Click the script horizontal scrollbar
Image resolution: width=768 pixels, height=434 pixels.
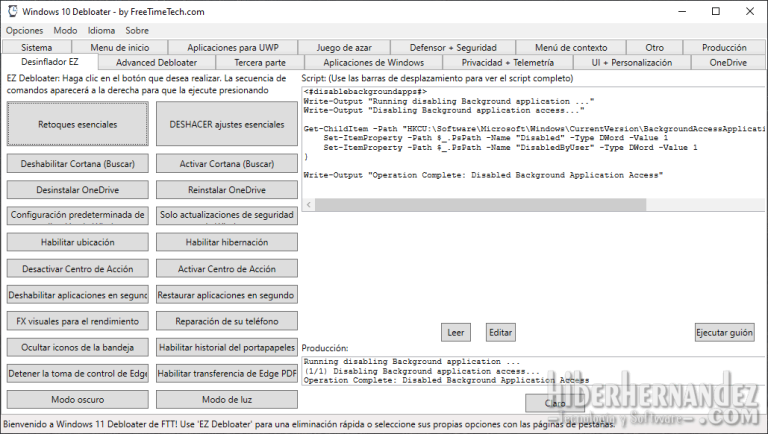(x=530, y=204)
